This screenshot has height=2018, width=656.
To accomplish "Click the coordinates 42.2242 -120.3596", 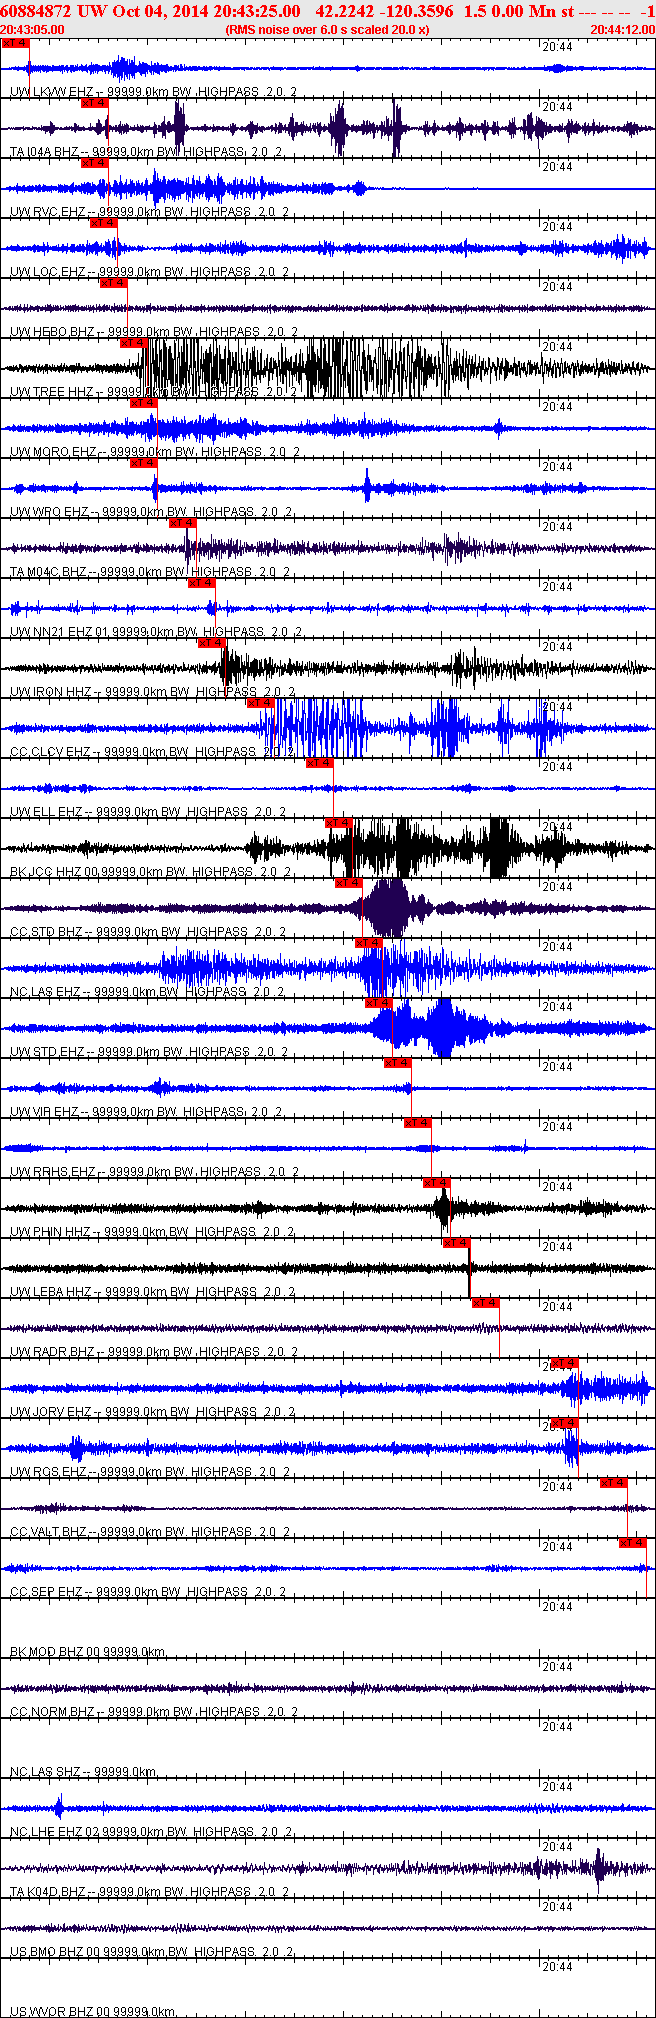I will [x=384, y=10].
